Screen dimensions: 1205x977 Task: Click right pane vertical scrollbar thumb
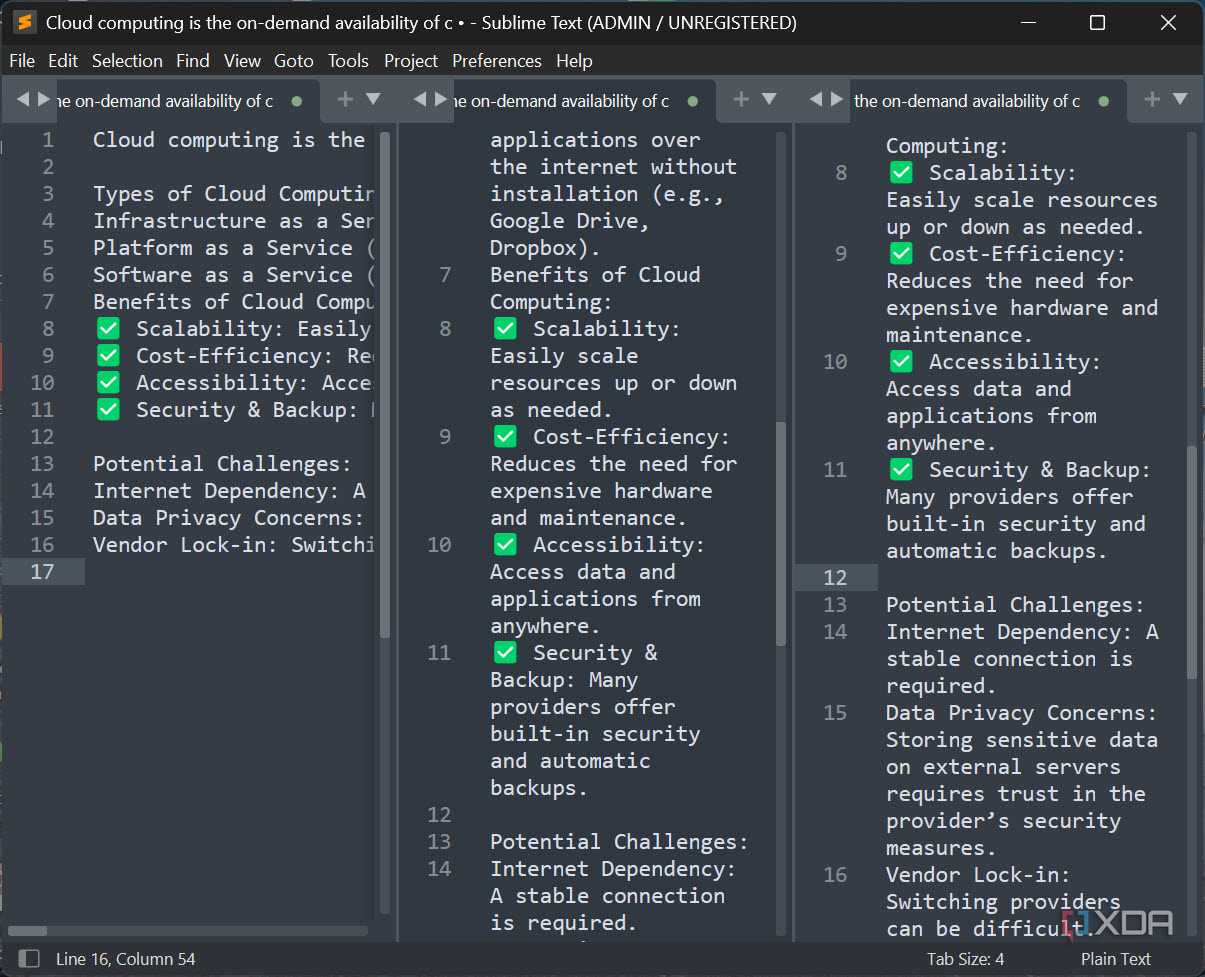click(1191, 562)
